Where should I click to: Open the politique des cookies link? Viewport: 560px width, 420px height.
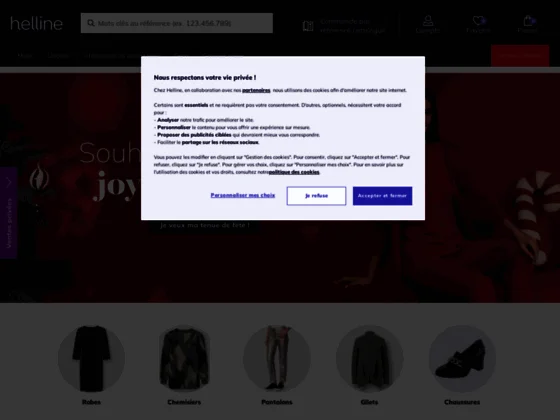point(294,172)
